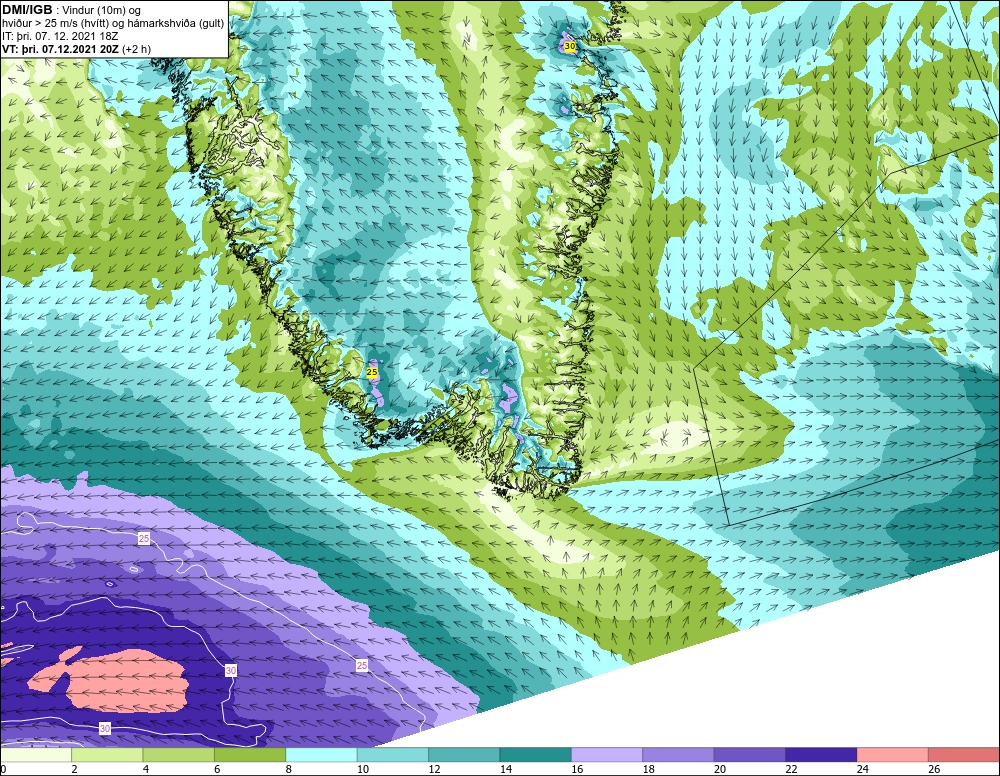The height and width of the screenshot is (776, 1000).
Task: Click the cyan 10–12 legend swatch
Action: tap(393, 755)
